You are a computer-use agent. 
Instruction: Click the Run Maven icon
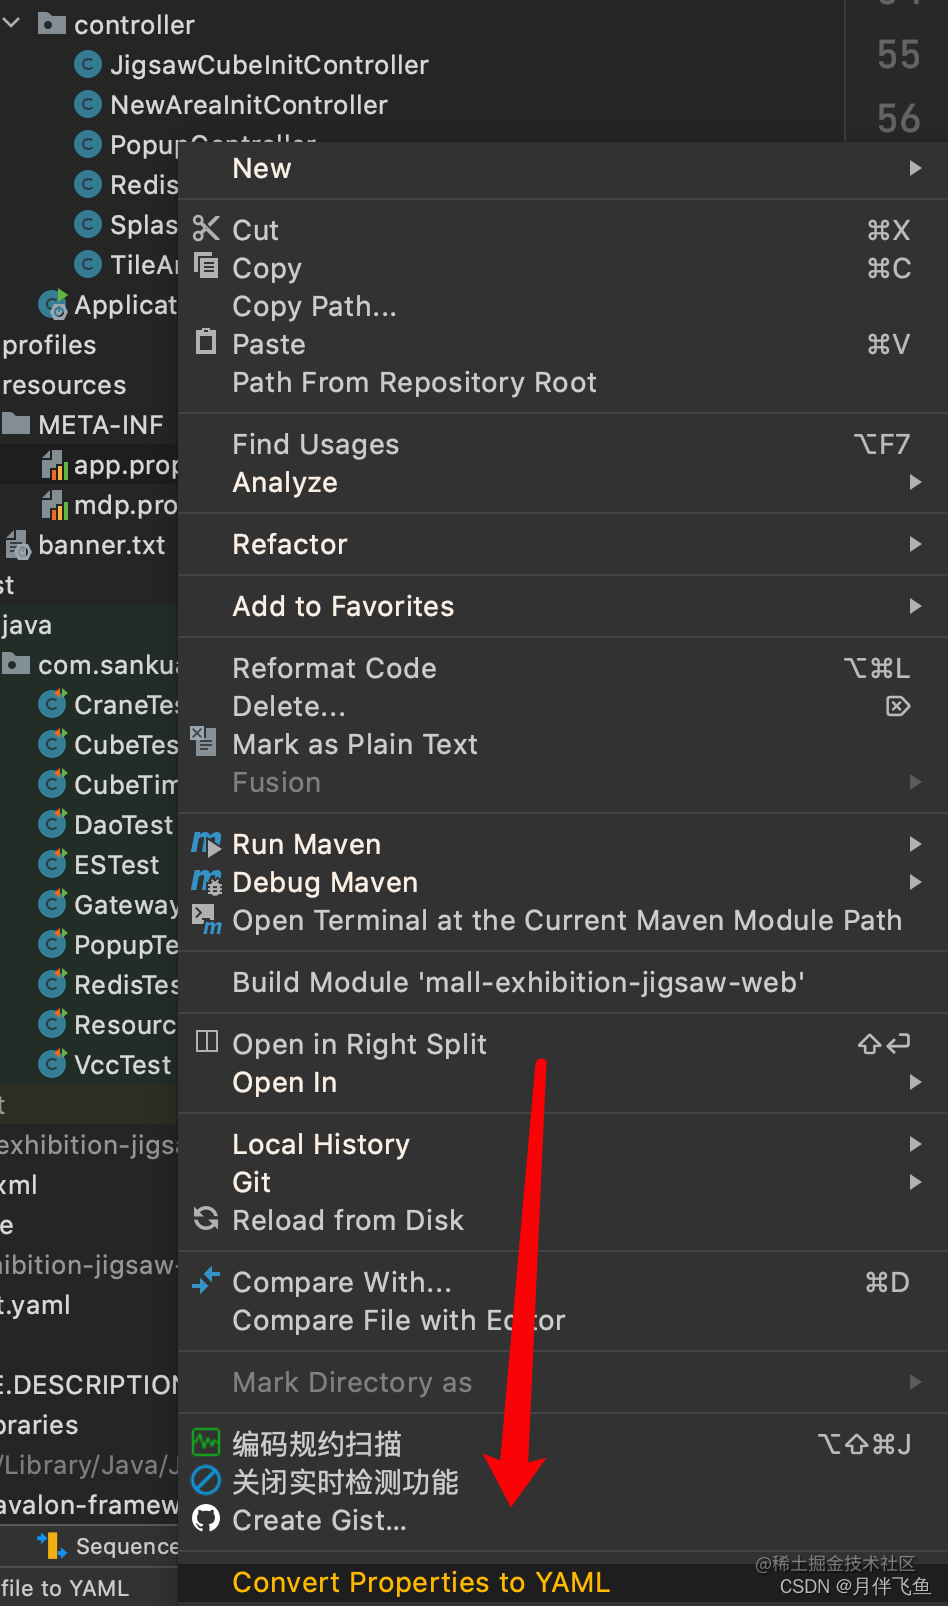pyautogui.click(x=207, y=844)
